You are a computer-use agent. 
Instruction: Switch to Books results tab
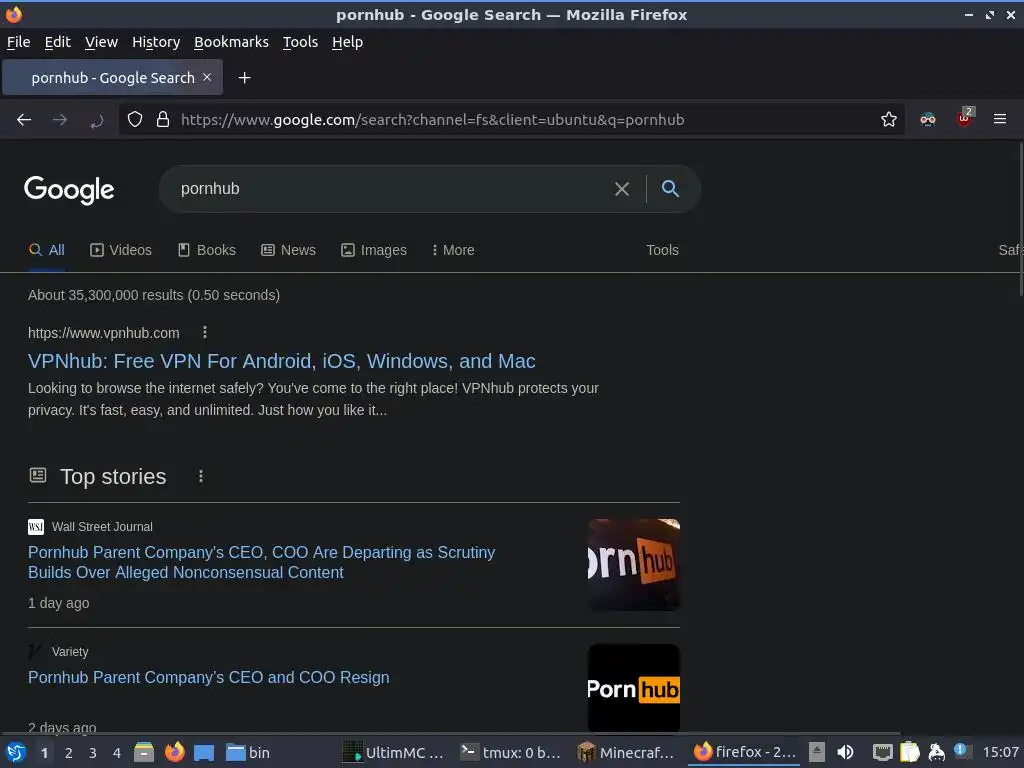tap(206, 250)
